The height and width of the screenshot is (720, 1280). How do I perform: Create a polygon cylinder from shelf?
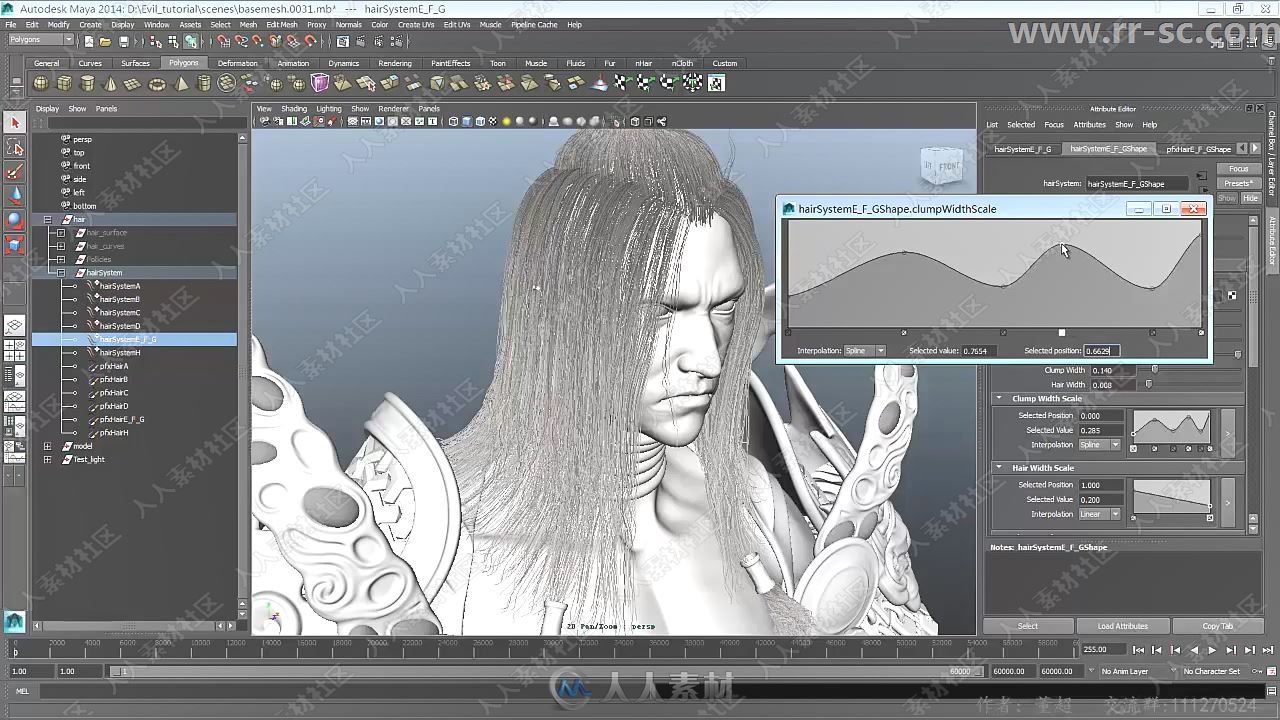[x=88, y=83]
